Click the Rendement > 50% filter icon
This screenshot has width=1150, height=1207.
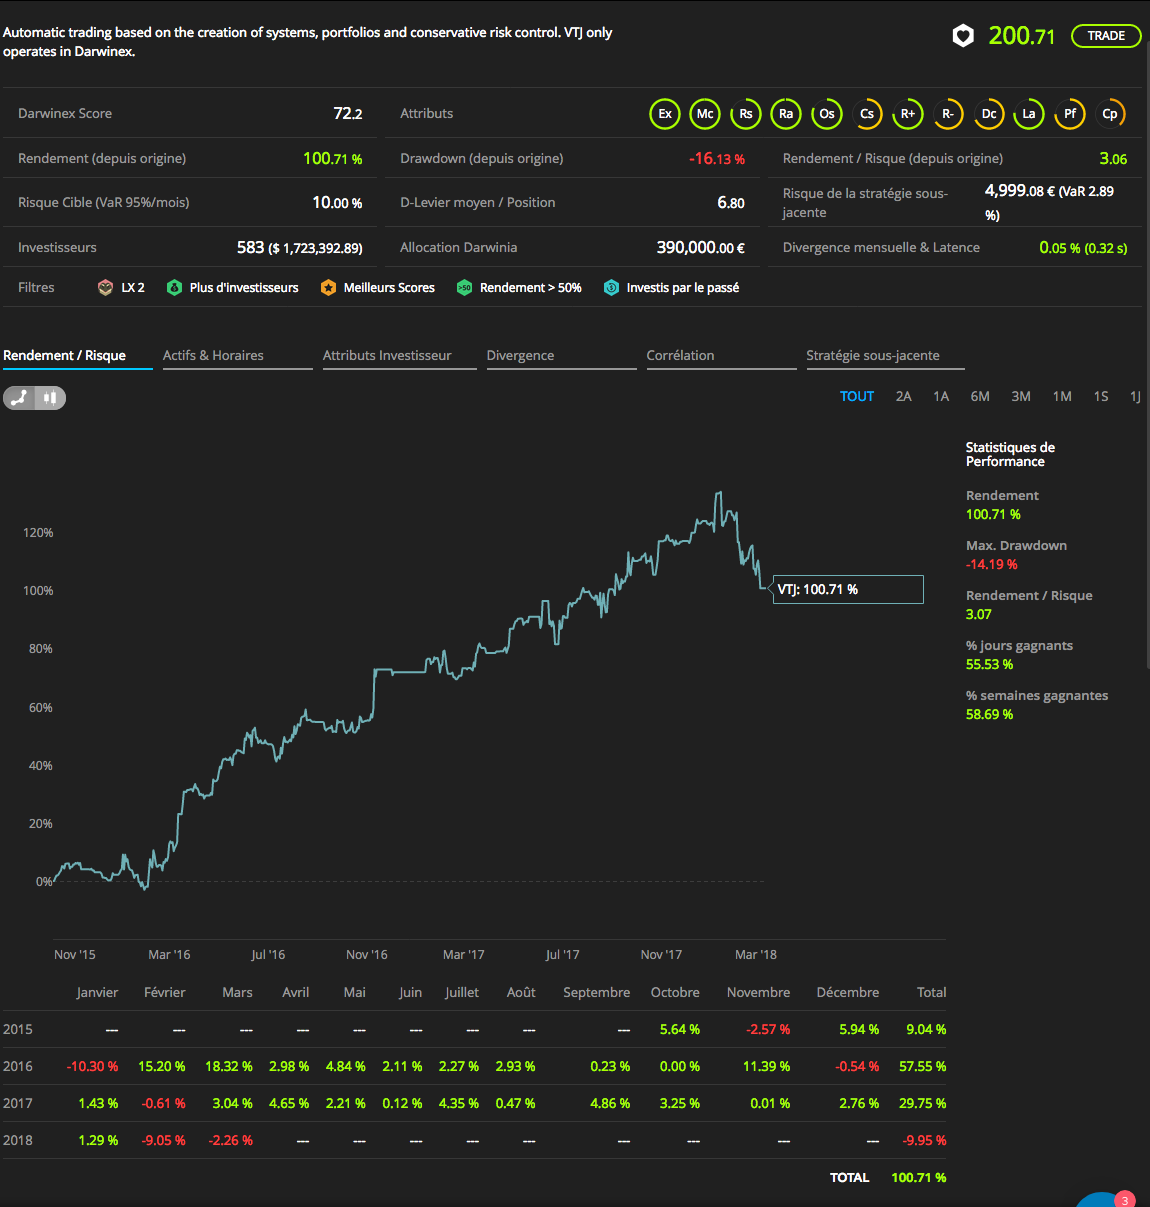(464, 288)
